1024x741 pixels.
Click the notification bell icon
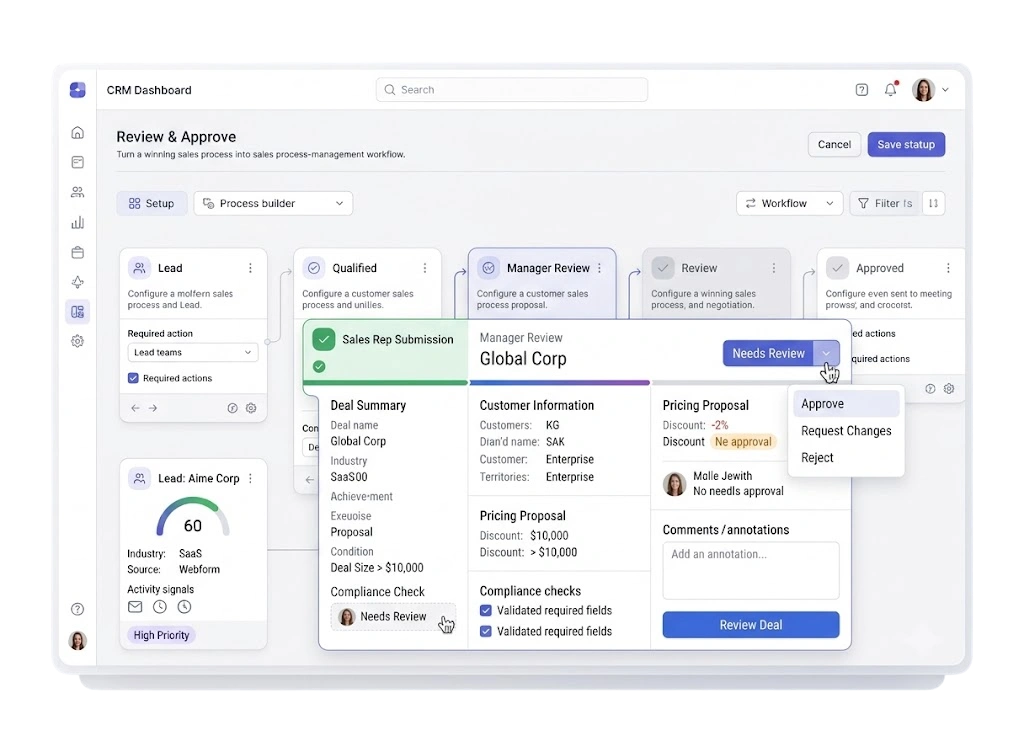(891, 89)
